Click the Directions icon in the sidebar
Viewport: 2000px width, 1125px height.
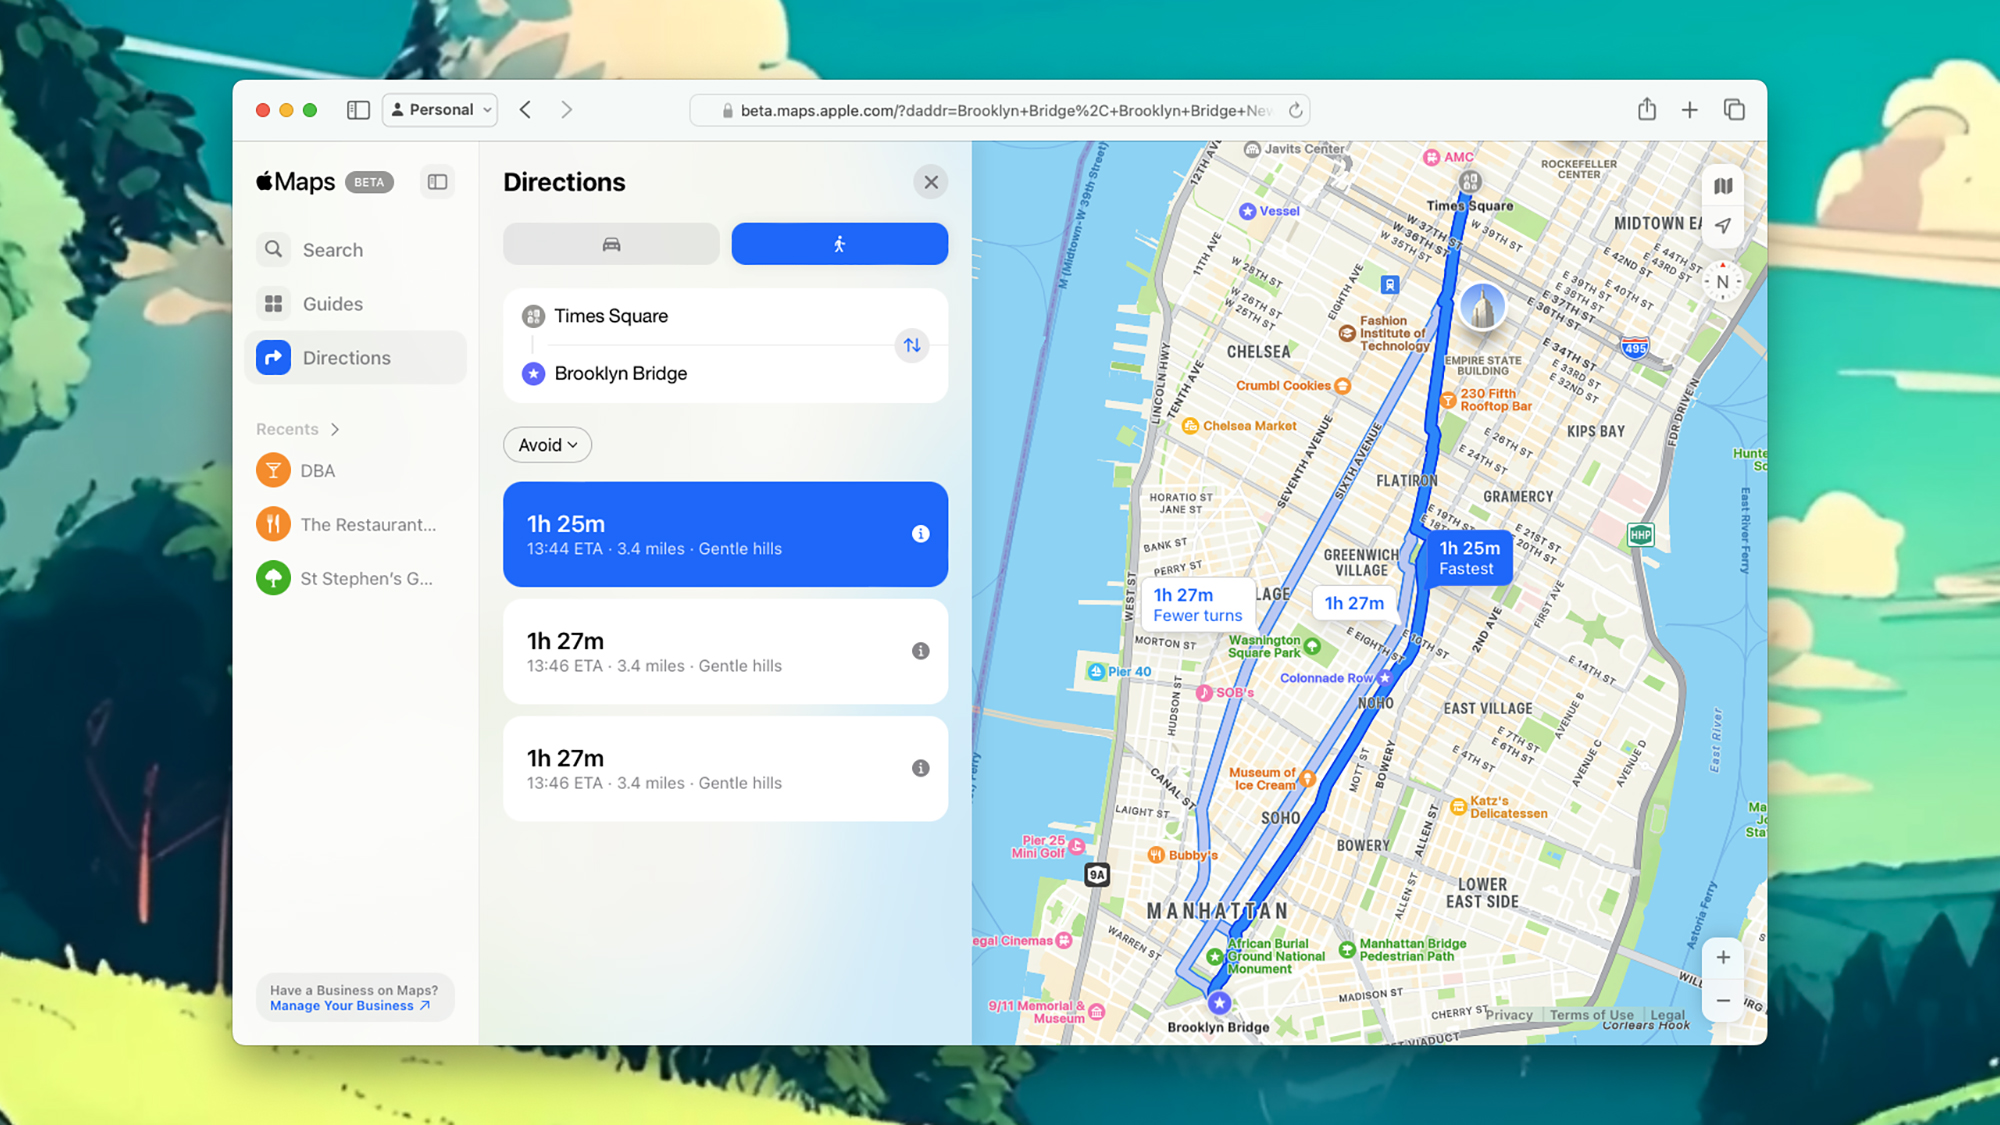(273, 357)
